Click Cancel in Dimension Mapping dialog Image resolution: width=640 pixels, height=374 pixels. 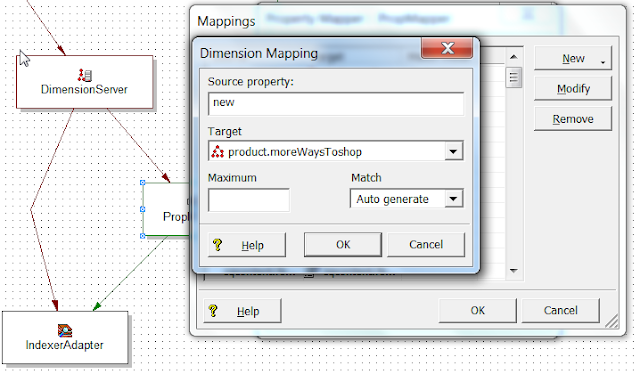(x=426, y=245)
